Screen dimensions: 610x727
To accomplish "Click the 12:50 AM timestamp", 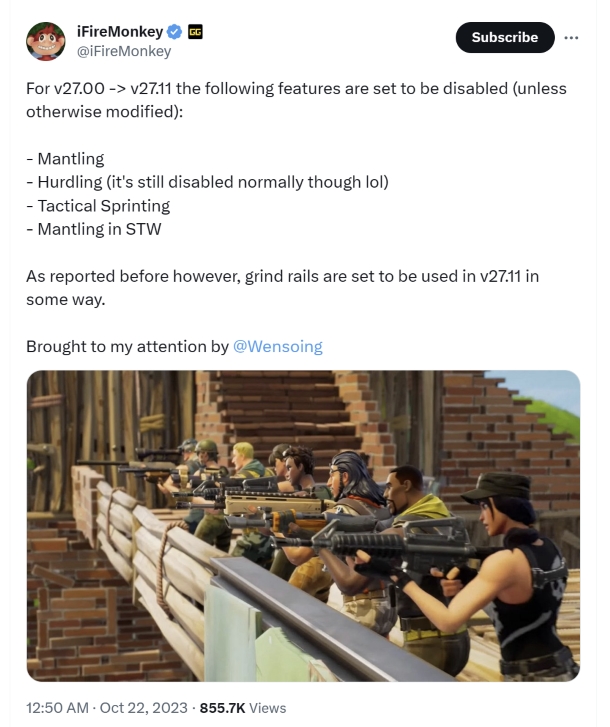I will coord(57,708).
